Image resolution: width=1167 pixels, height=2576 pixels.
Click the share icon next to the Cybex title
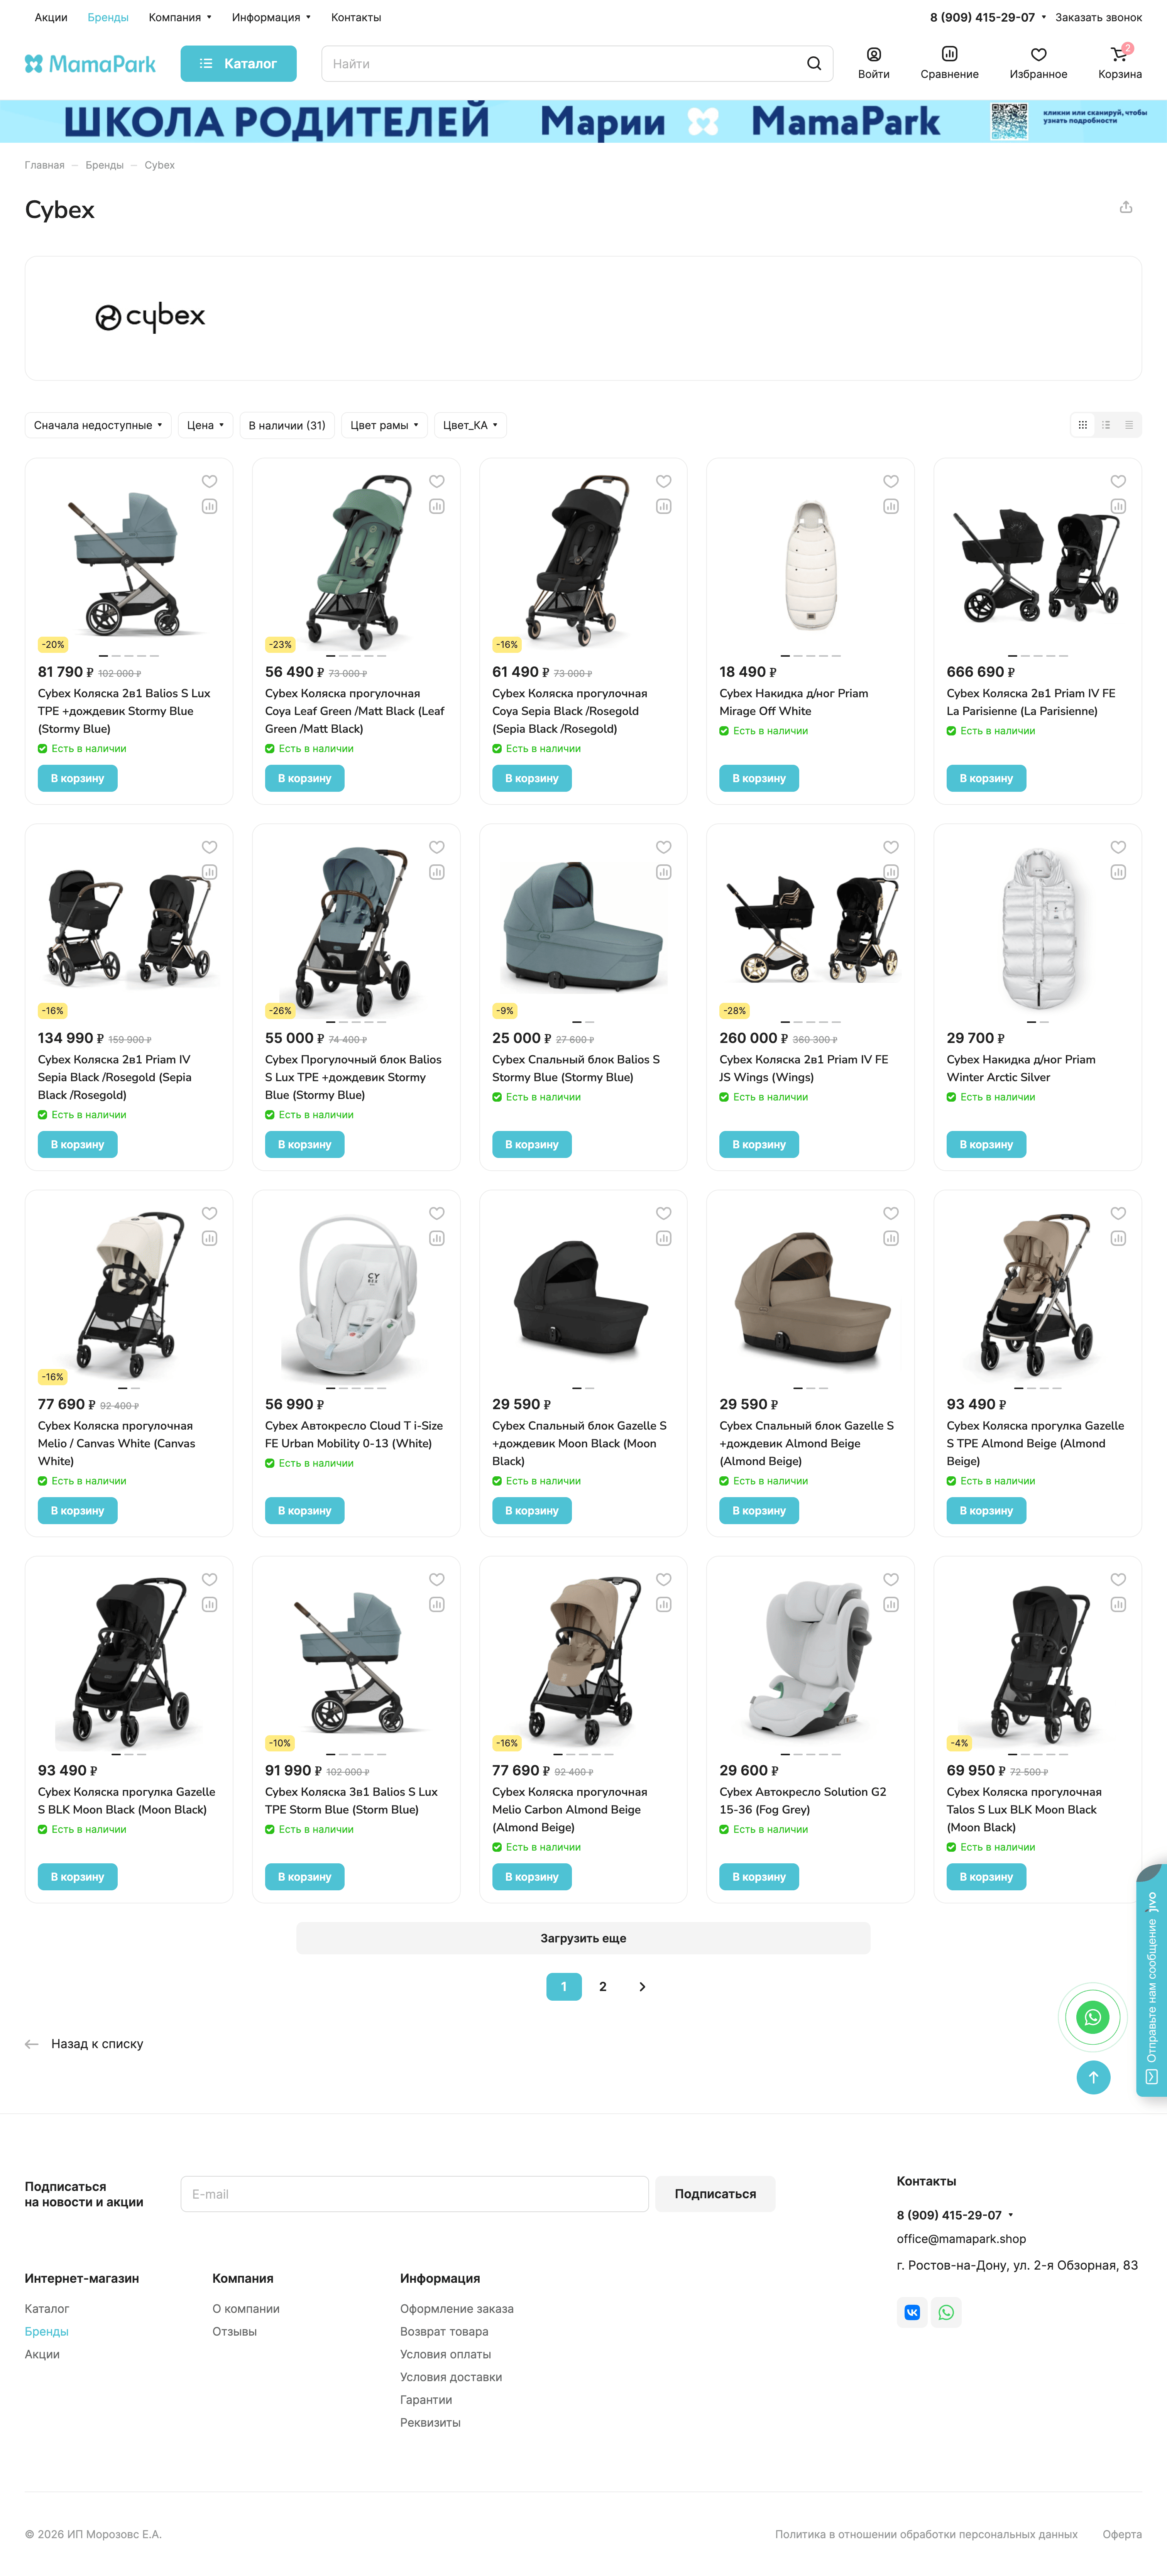click(x=1126, y=207)
